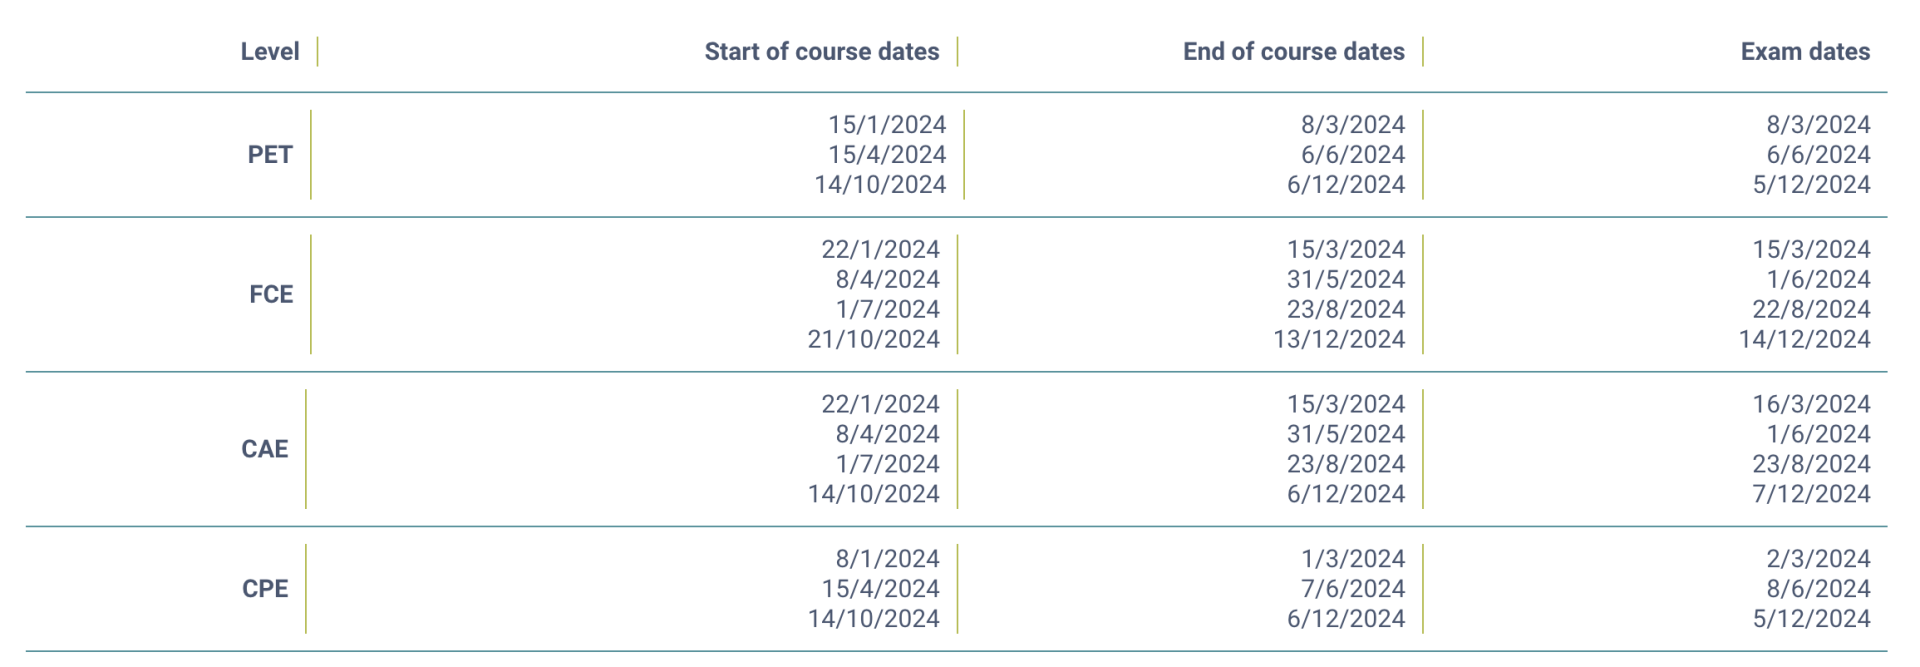Image resolution: width=1920 pixels, height=667 pixels.
Task: Click CPE exam date 2/3/2024
Action: pos(1818,559)
